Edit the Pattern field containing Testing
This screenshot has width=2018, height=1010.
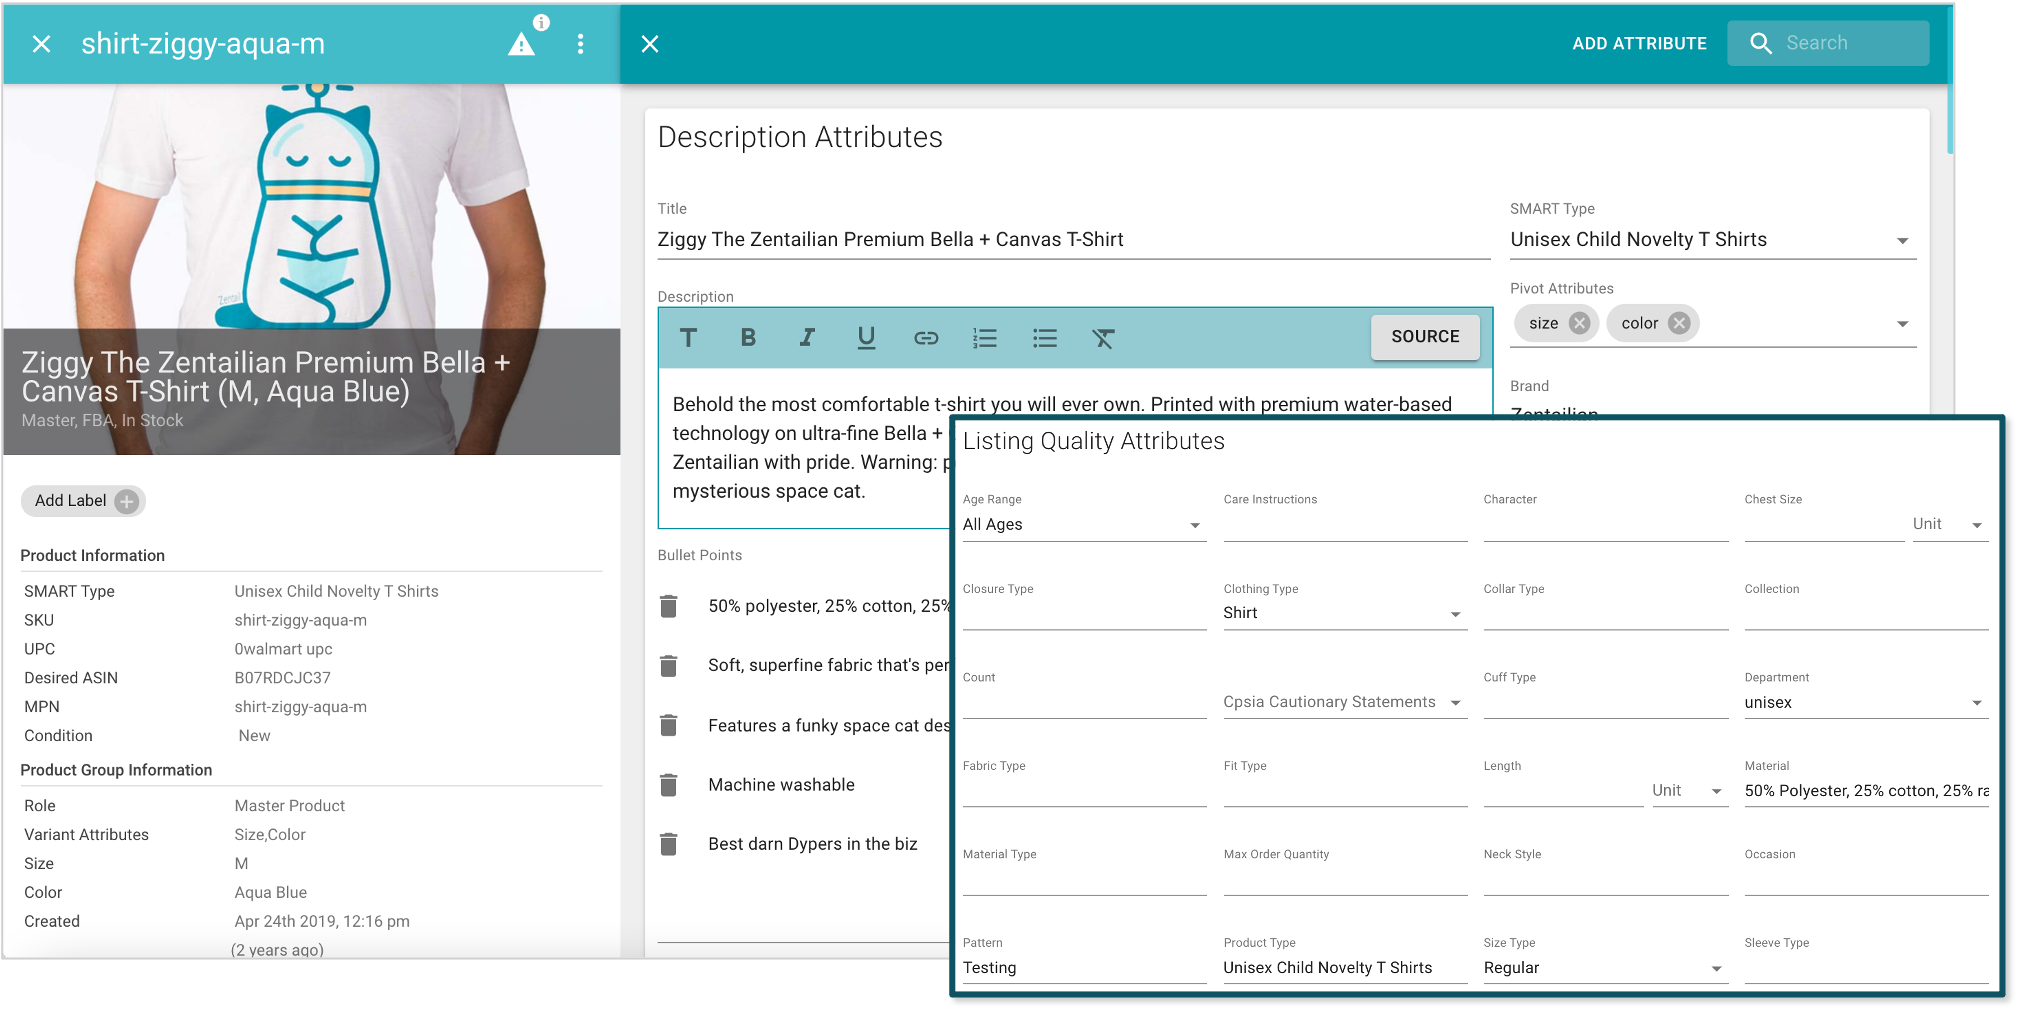[1083, 968]
